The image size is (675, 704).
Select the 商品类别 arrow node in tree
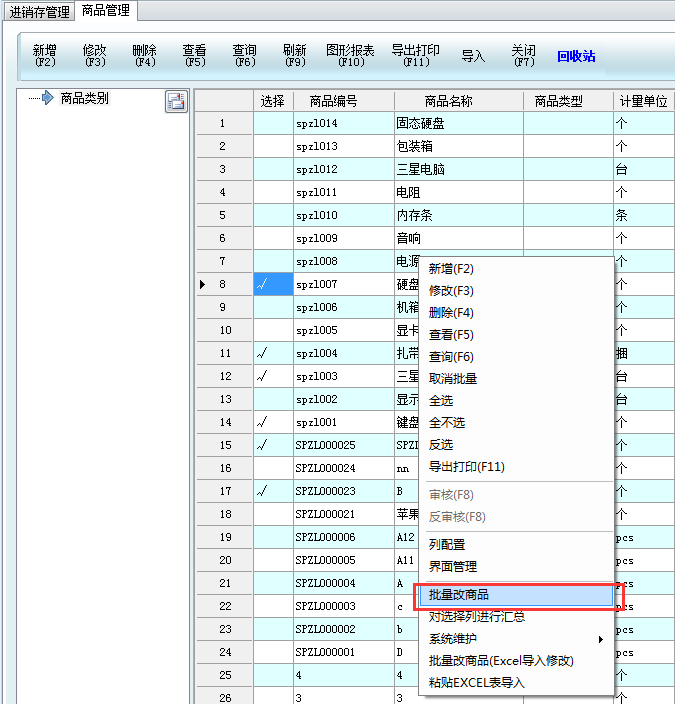coord(40,99)
